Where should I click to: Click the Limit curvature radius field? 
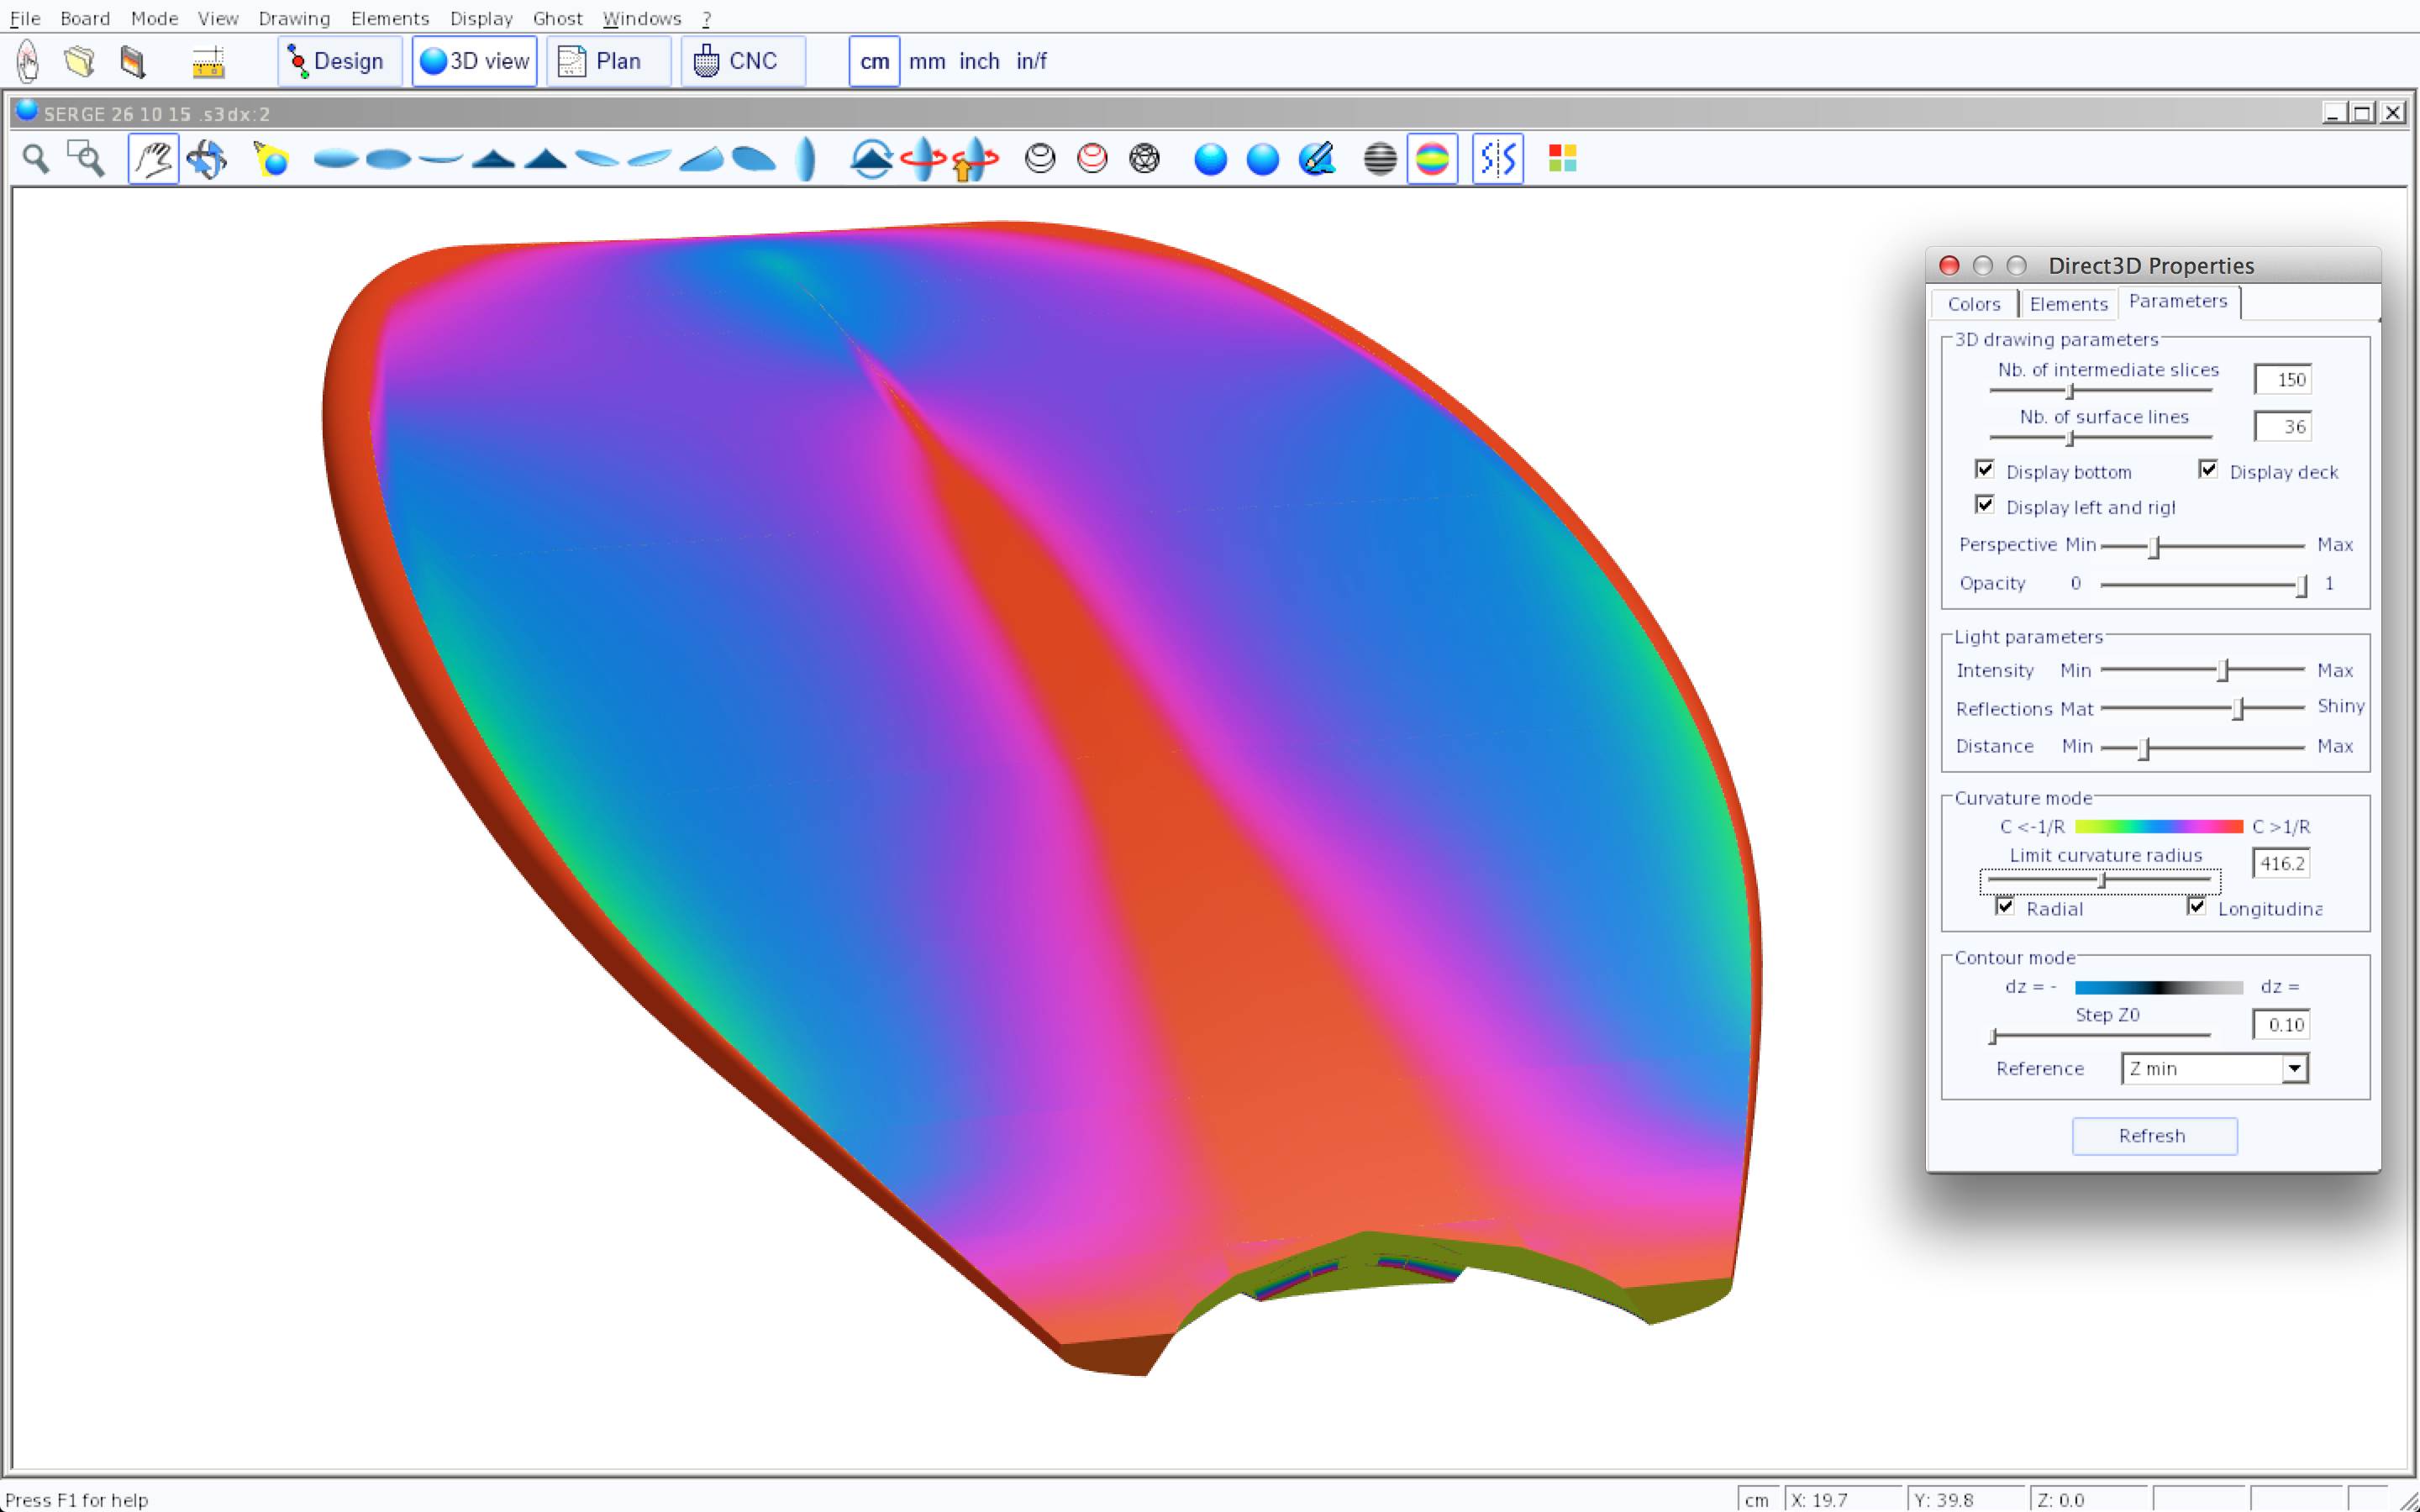(2281, 864)
